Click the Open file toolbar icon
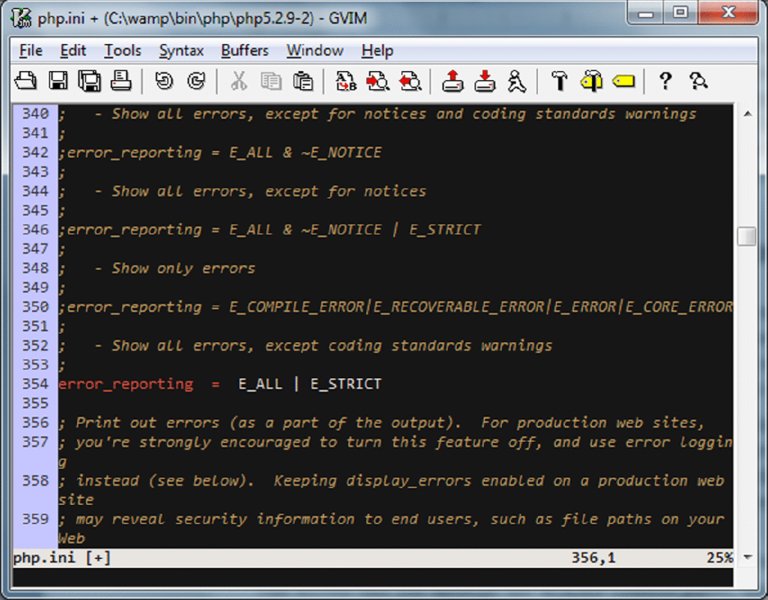768x600 pixels. point(26,81)
